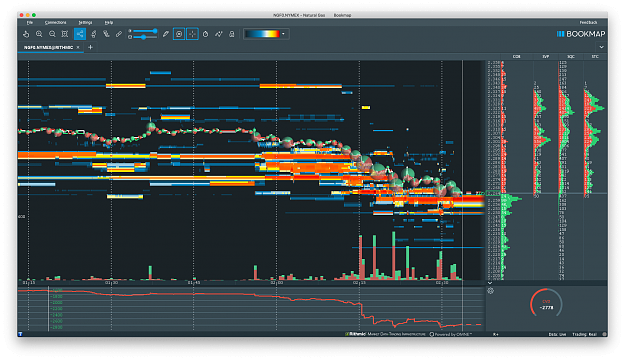Toggle the highlighted share/connections icon
Screen dimensions: 625x360
(80, 34)
